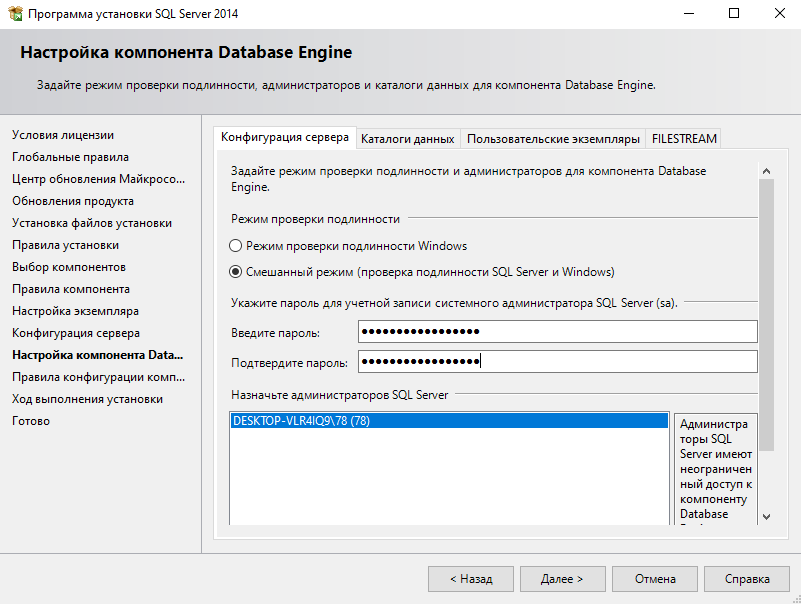The width and height of the screenshot is (801, 604).
Task: Switch to the FILESTREAM tab
Action: pos(684,139)
